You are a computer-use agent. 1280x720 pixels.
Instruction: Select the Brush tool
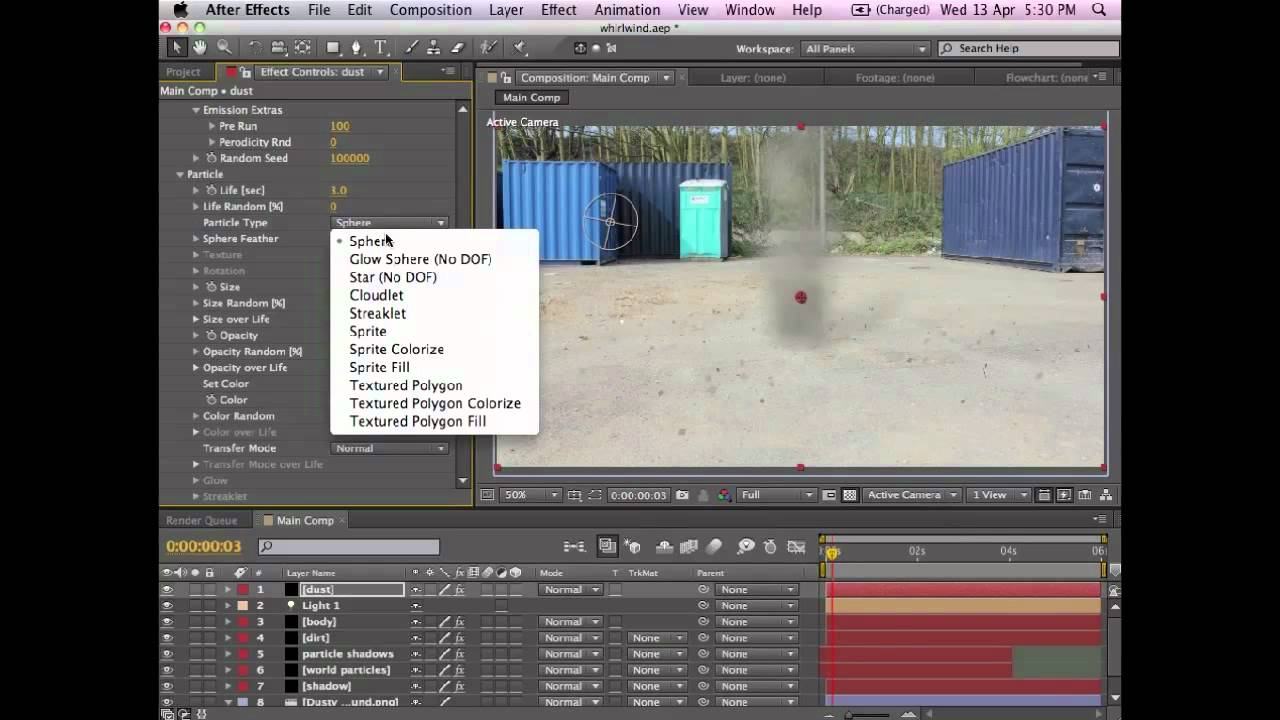[412, 47]
